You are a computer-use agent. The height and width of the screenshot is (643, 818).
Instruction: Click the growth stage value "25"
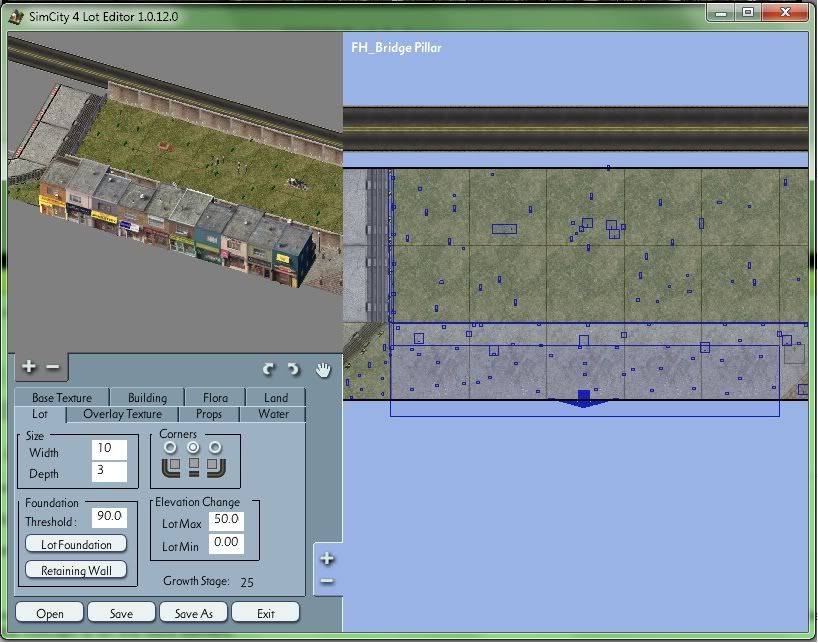click(x=247, y=582)
